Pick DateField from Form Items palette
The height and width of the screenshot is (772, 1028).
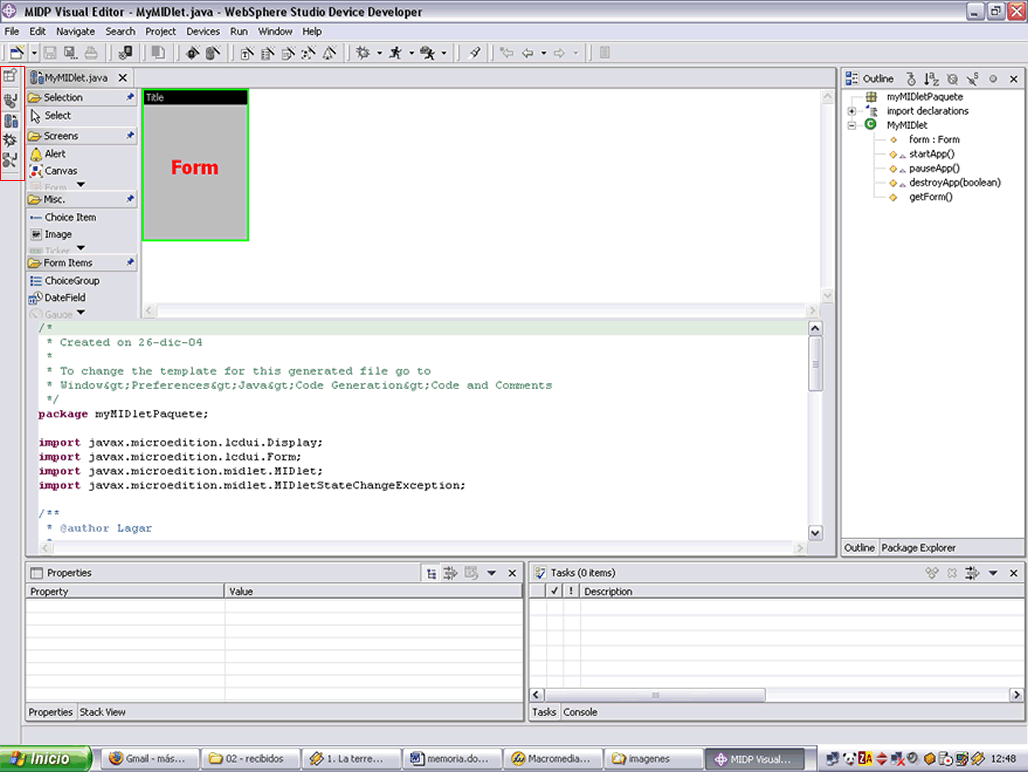pos(58,298)
